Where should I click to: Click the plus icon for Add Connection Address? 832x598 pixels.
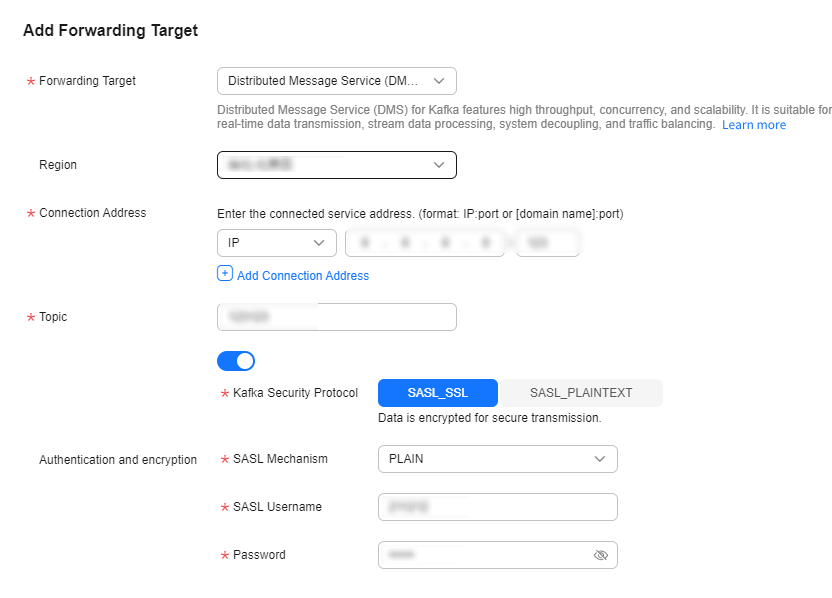pyautogui.click(x=225, y=274)
